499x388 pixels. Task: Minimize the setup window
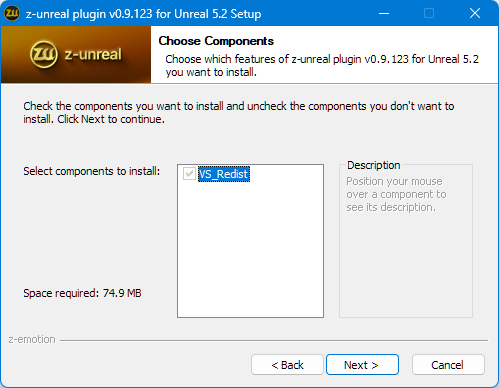click(x=384, y=13)
